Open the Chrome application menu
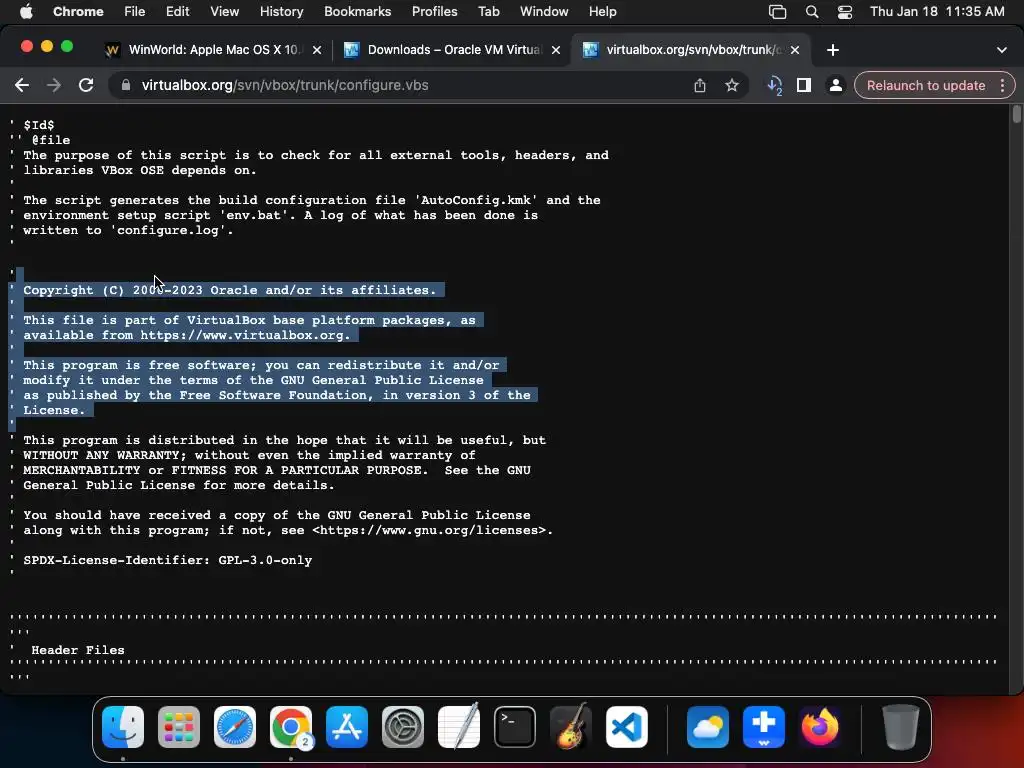1024x768 pixels. point(78,11)
